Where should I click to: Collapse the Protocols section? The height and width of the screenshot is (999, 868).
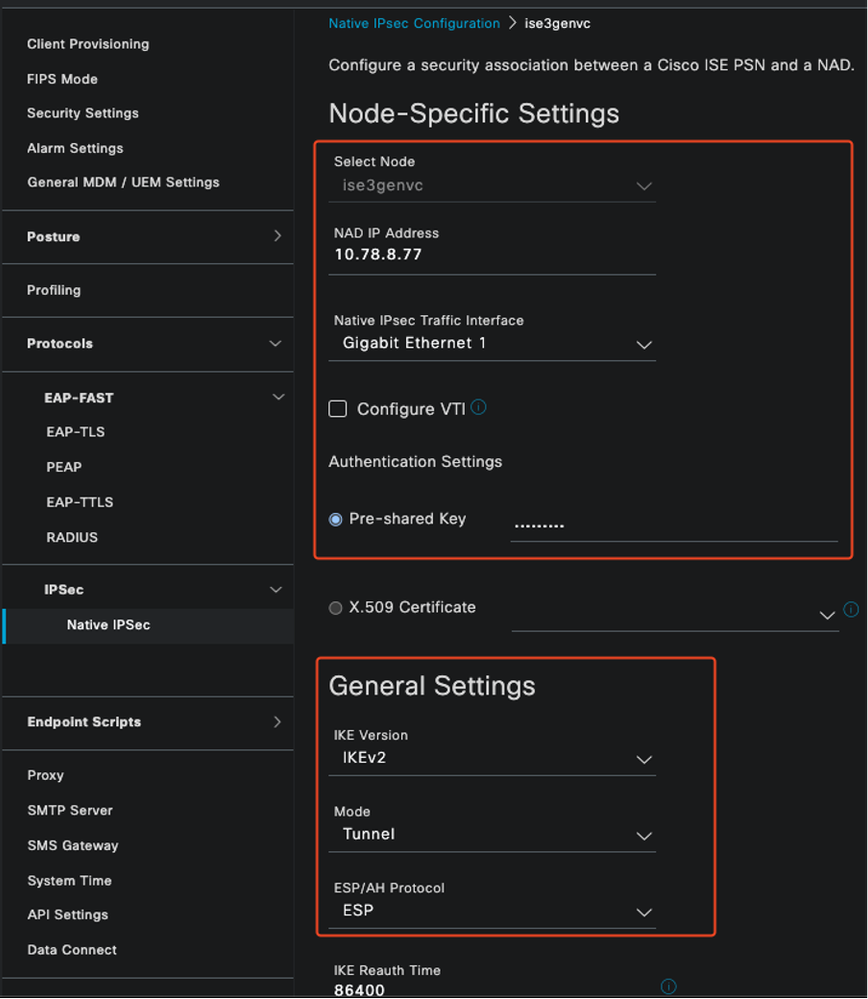[x=275, y=343]
